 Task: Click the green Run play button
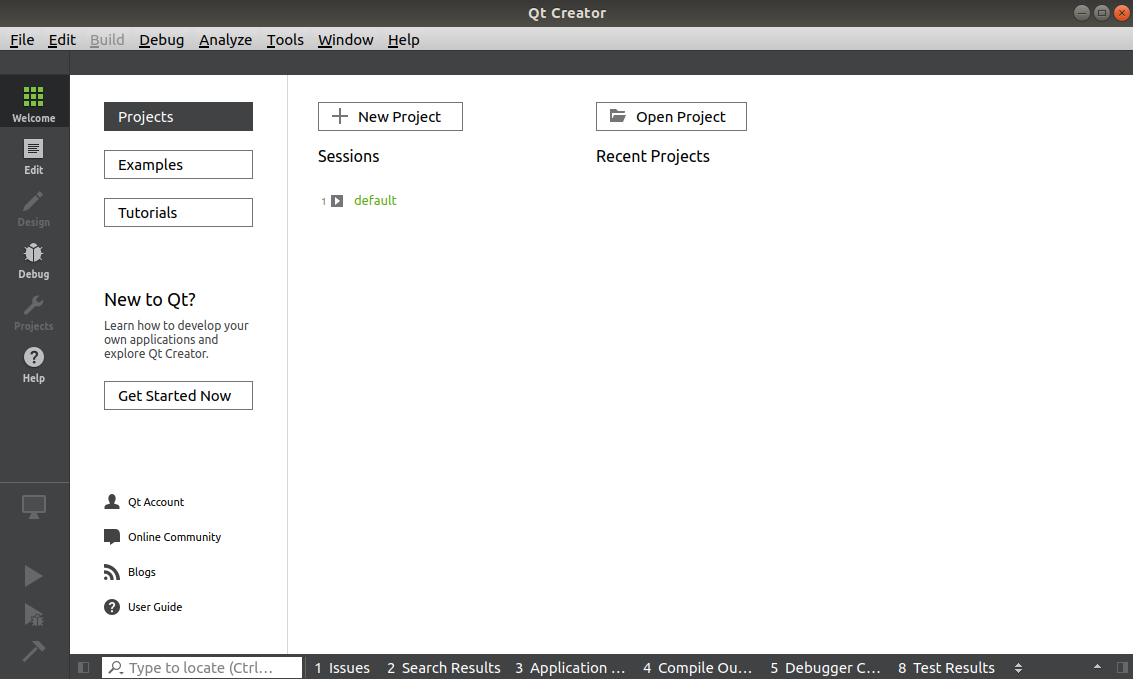pyautogui.click(x=33, y=576)
